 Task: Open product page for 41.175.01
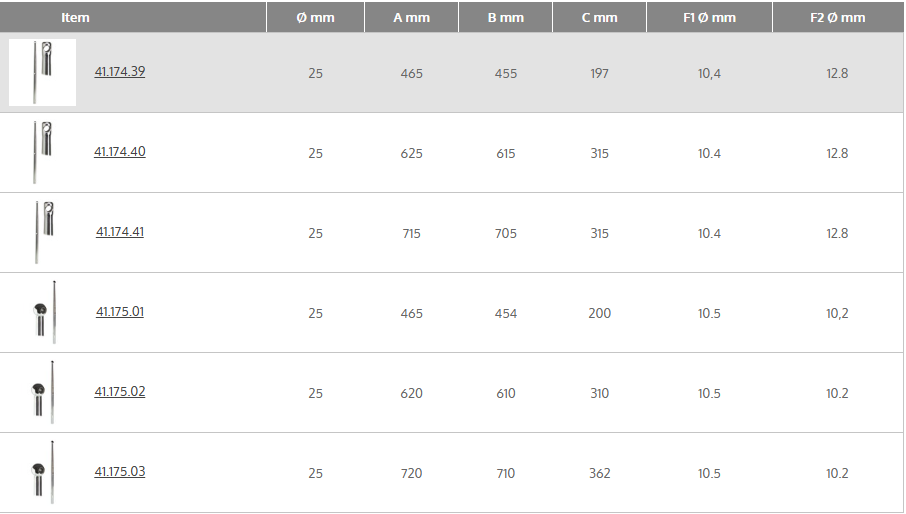pos(120,312)
